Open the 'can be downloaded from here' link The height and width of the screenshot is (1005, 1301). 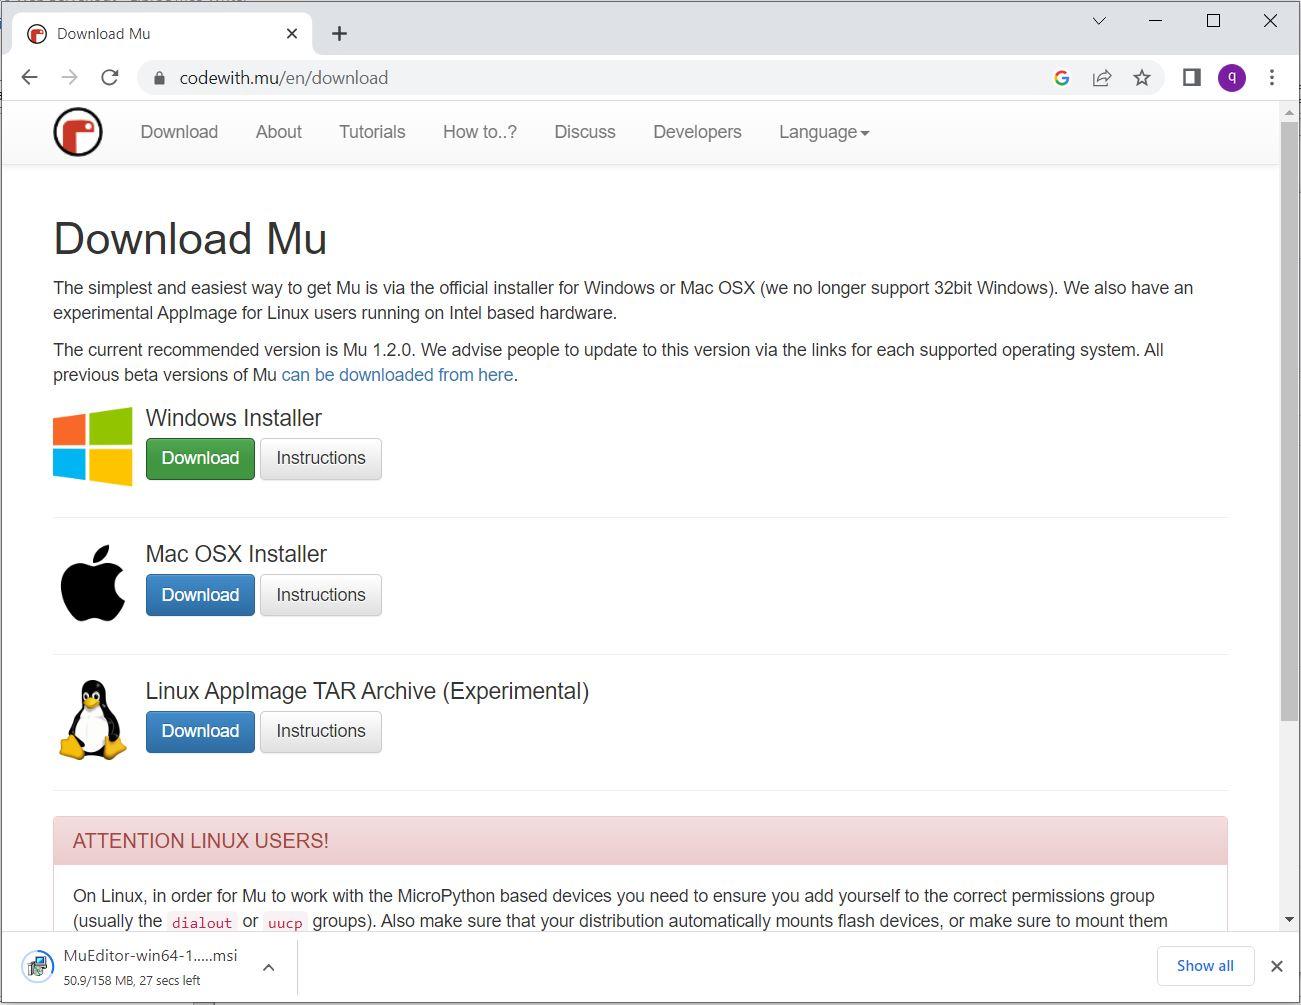coord(397,374)
